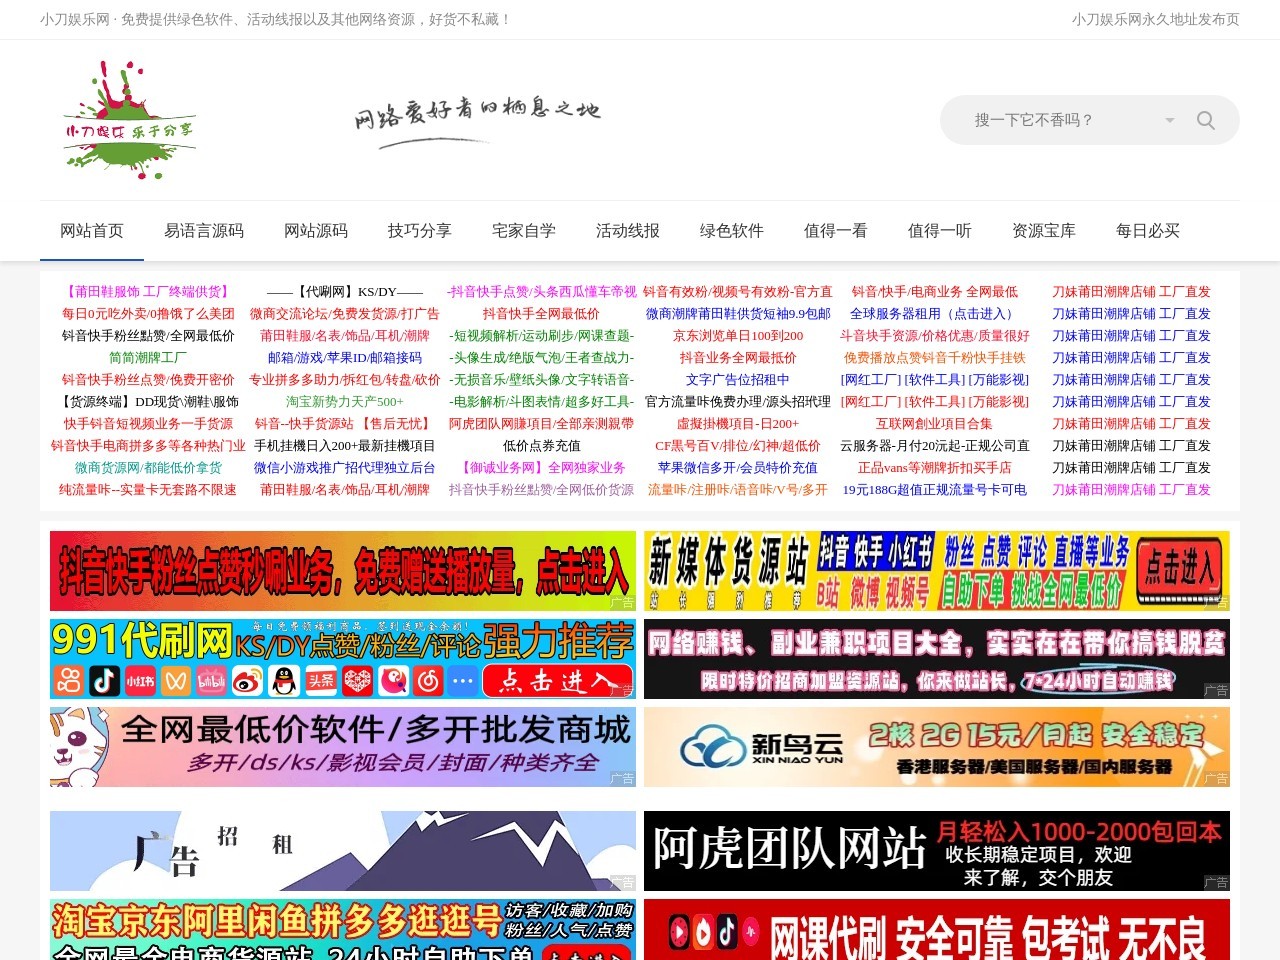Click 点击进入 button on 新媒体货源站 banner
The height and width of the screenshot is (960, 1280).
(x=1180, y=569)
